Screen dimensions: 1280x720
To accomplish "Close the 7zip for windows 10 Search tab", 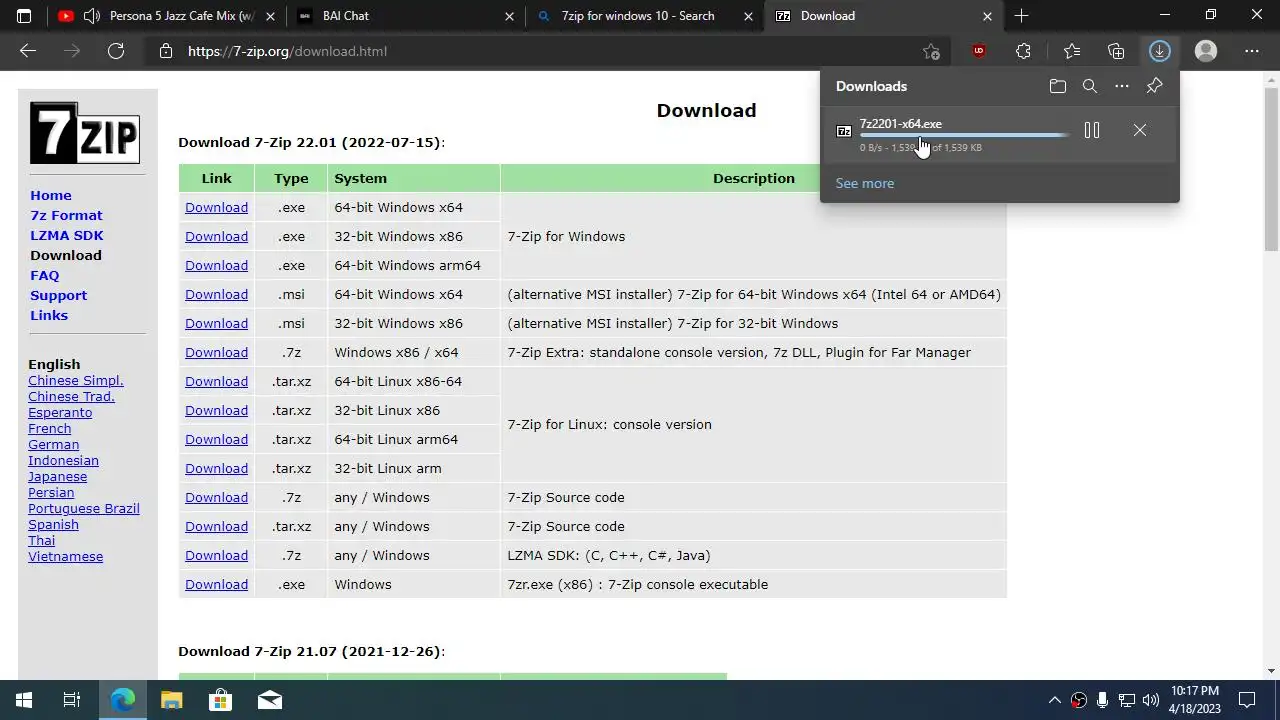I will pyautogui.click(x=748, y=16).
